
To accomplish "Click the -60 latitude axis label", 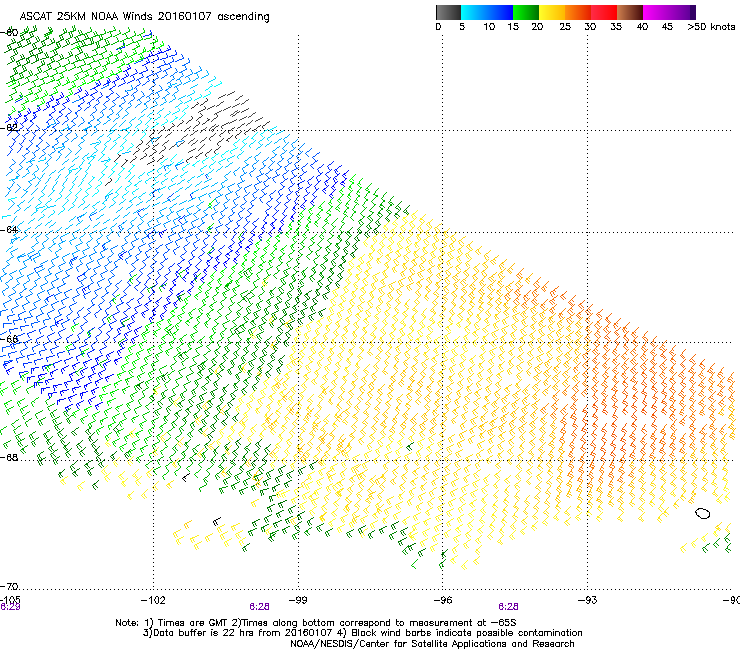I will coord(9,32).
